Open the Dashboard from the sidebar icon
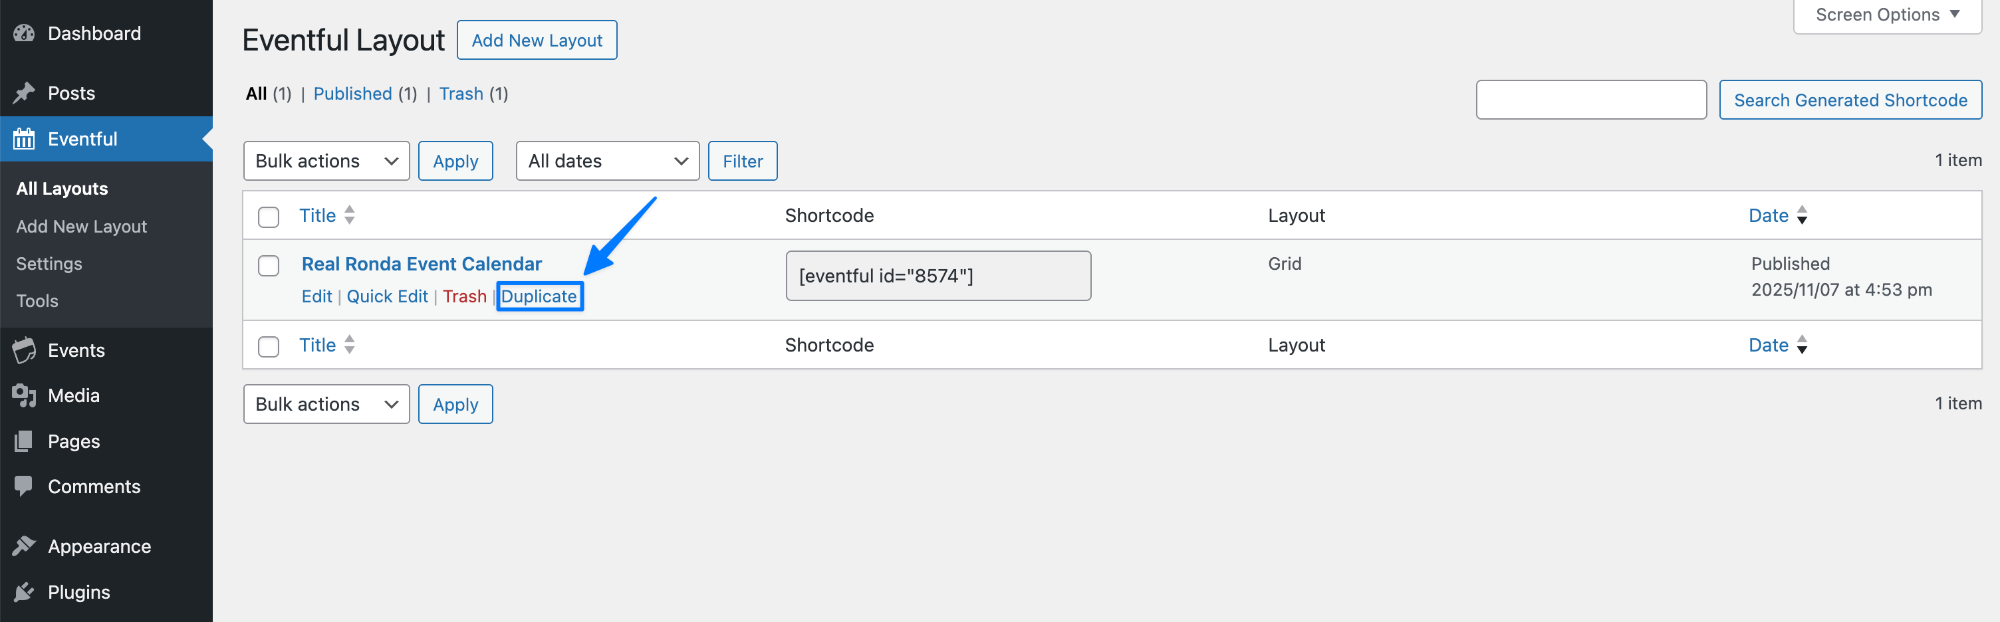This screenshot has height=622, width=2000. pyautogui.click(x=24, y=33)
